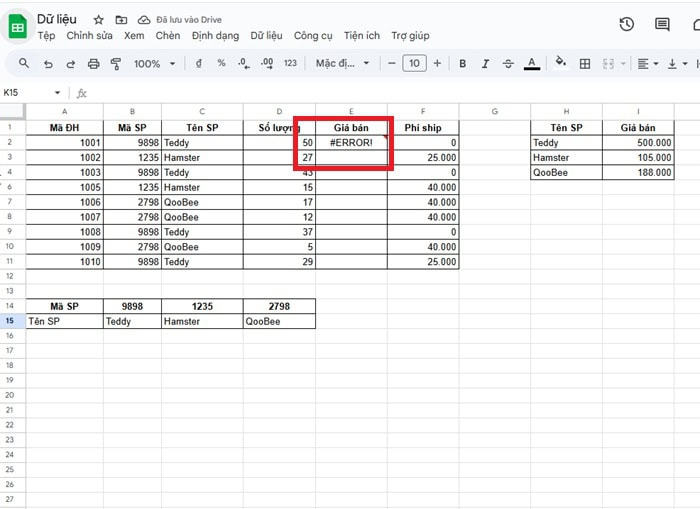The width and height of the screenshot is (700, 509).
Task: Open the Xem menu
Action: point(134,36)
